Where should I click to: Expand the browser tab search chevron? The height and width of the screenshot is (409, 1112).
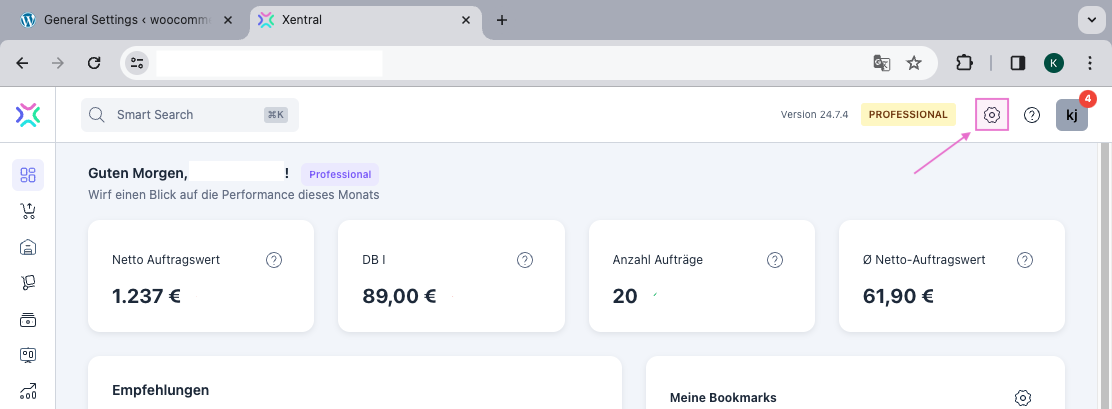1090,20
